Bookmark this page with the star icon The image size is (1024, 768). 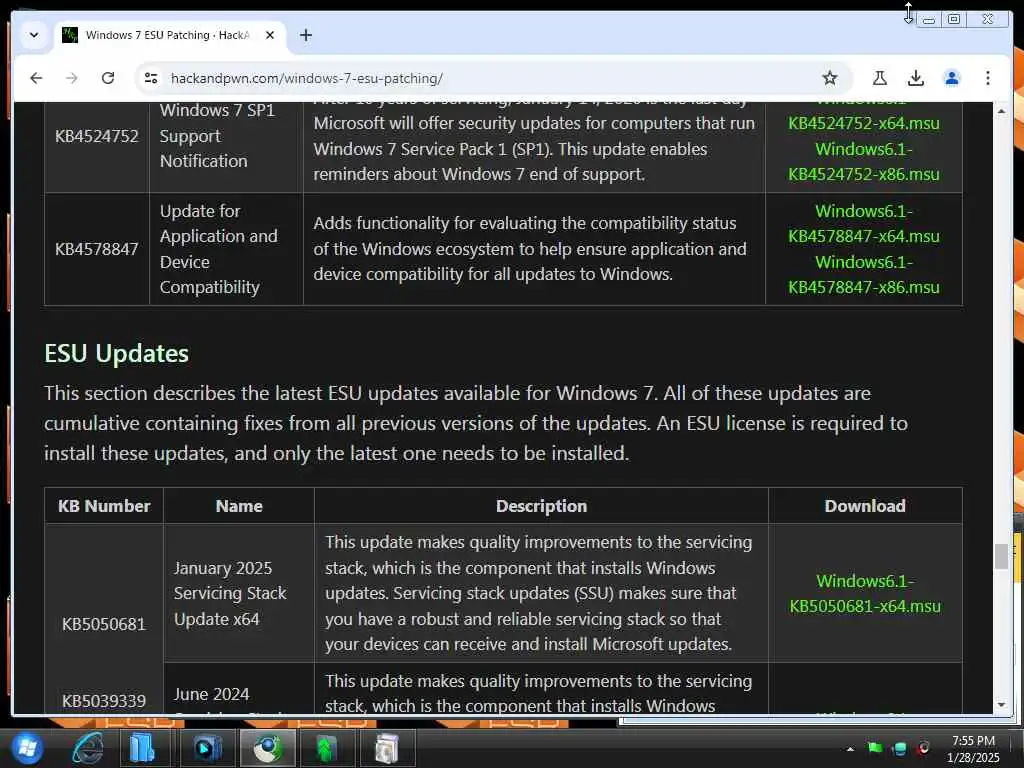click(829, 78)
